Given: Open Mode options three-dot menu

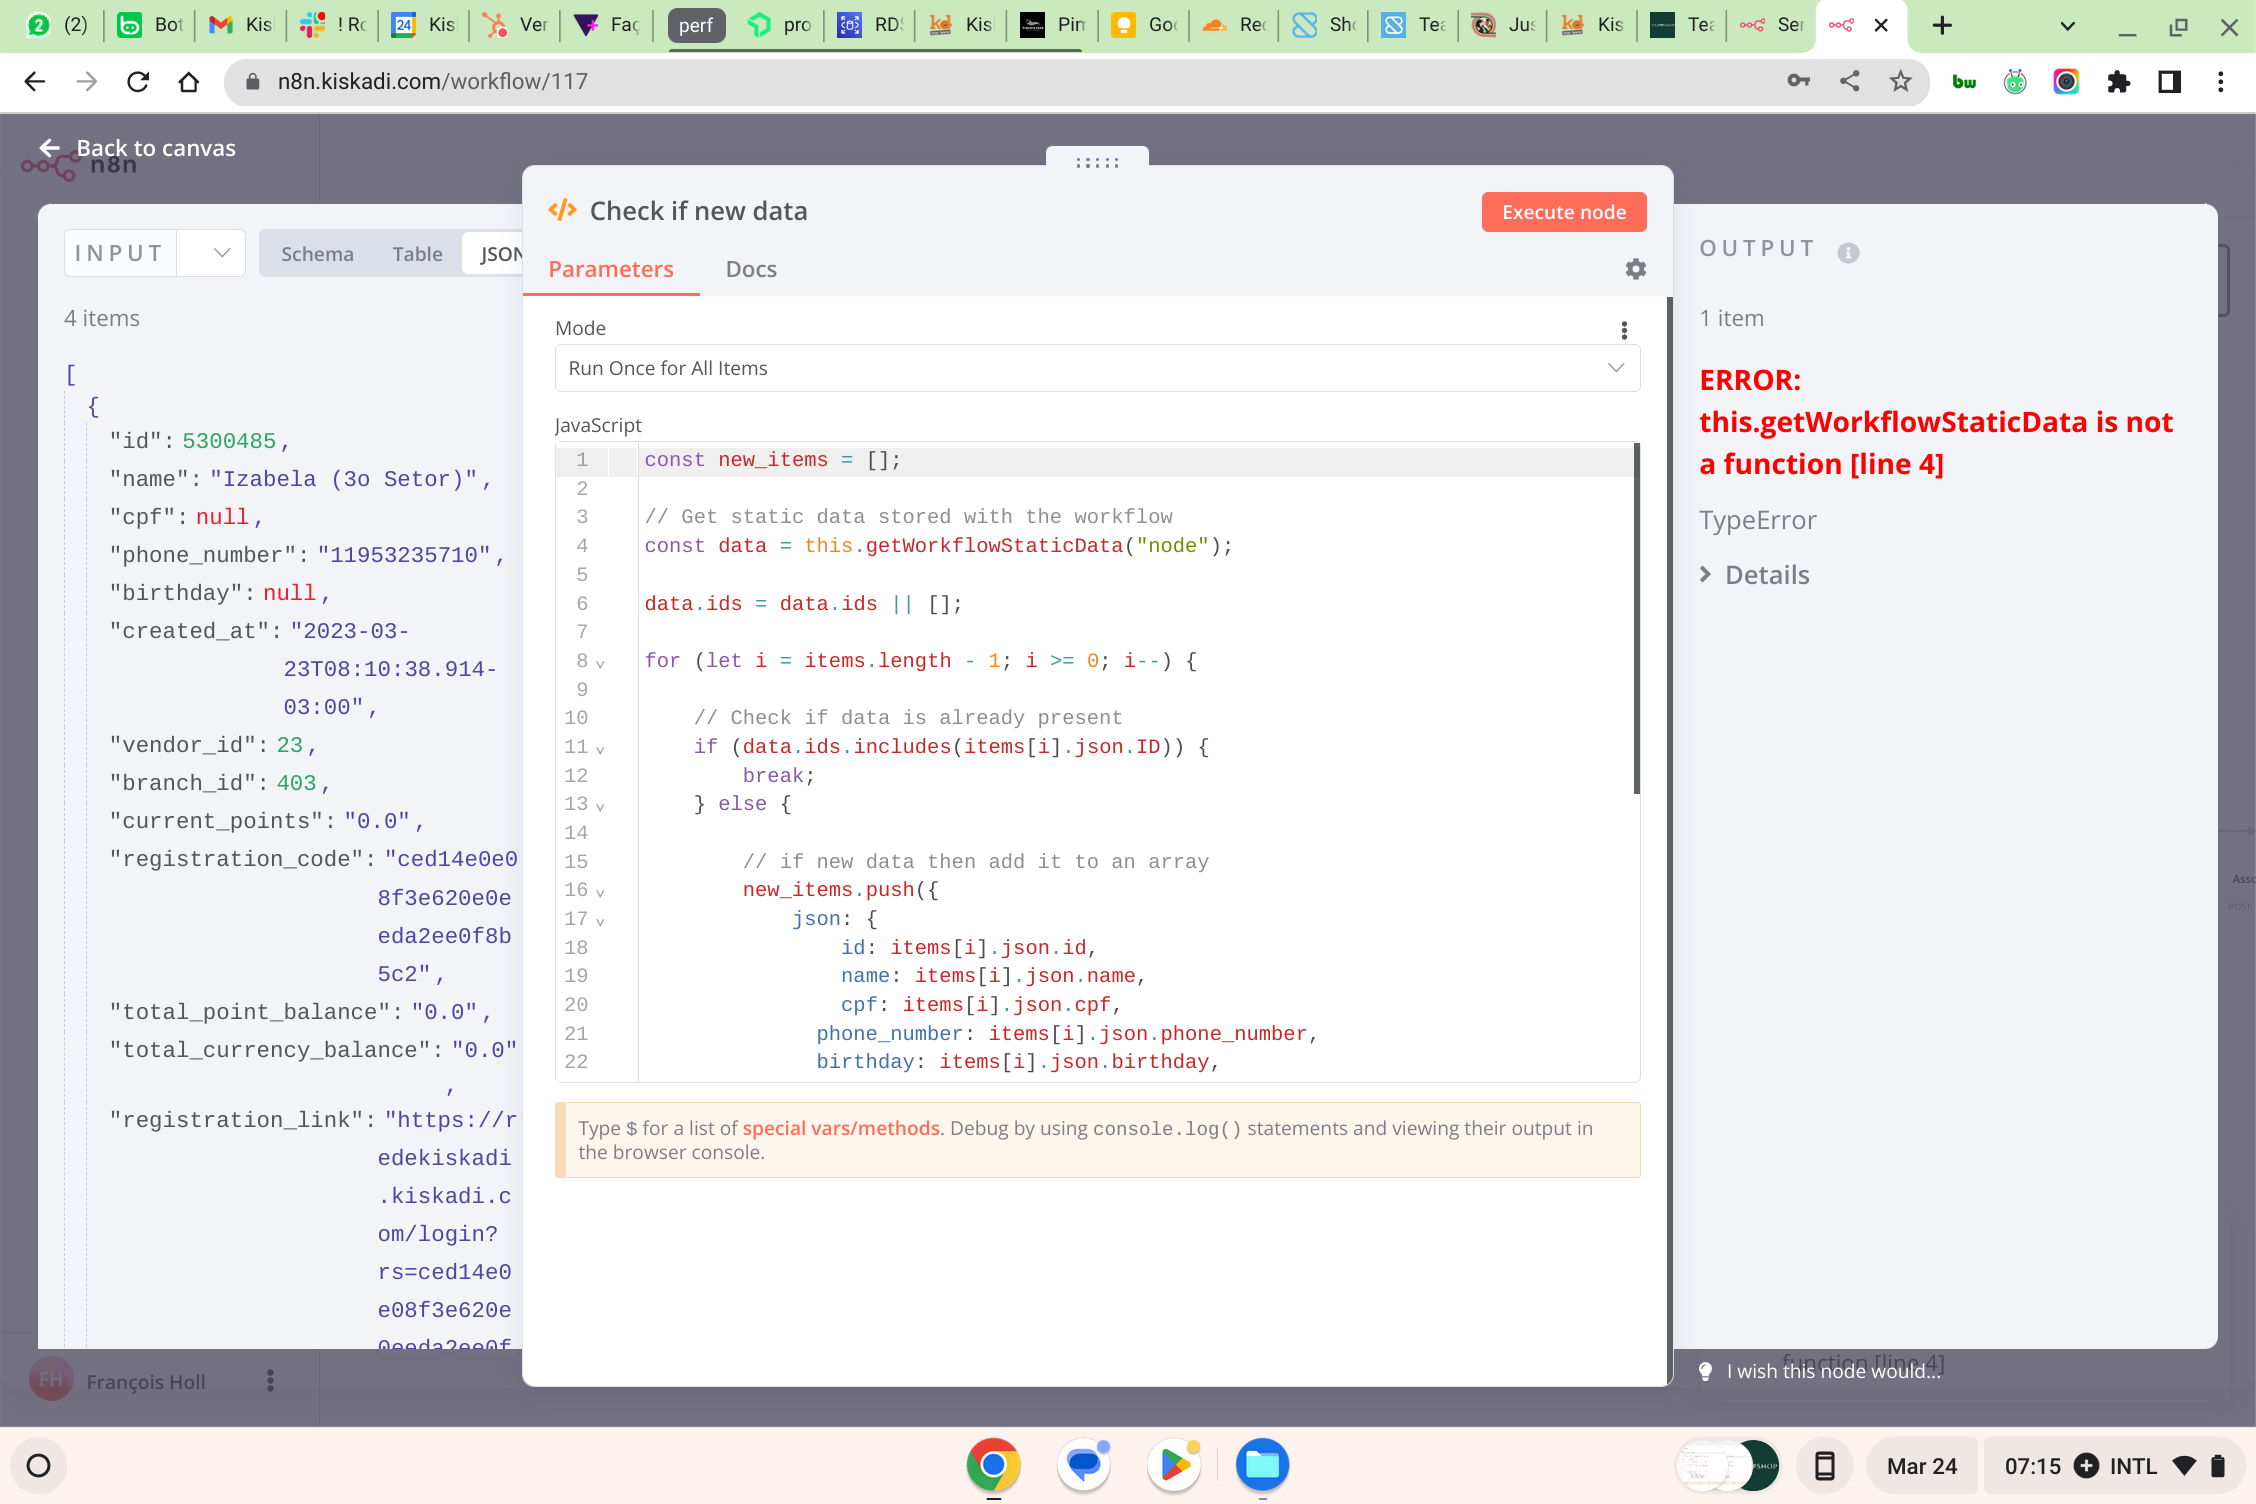Looking at the screenshot, I should pos(1623,330).
